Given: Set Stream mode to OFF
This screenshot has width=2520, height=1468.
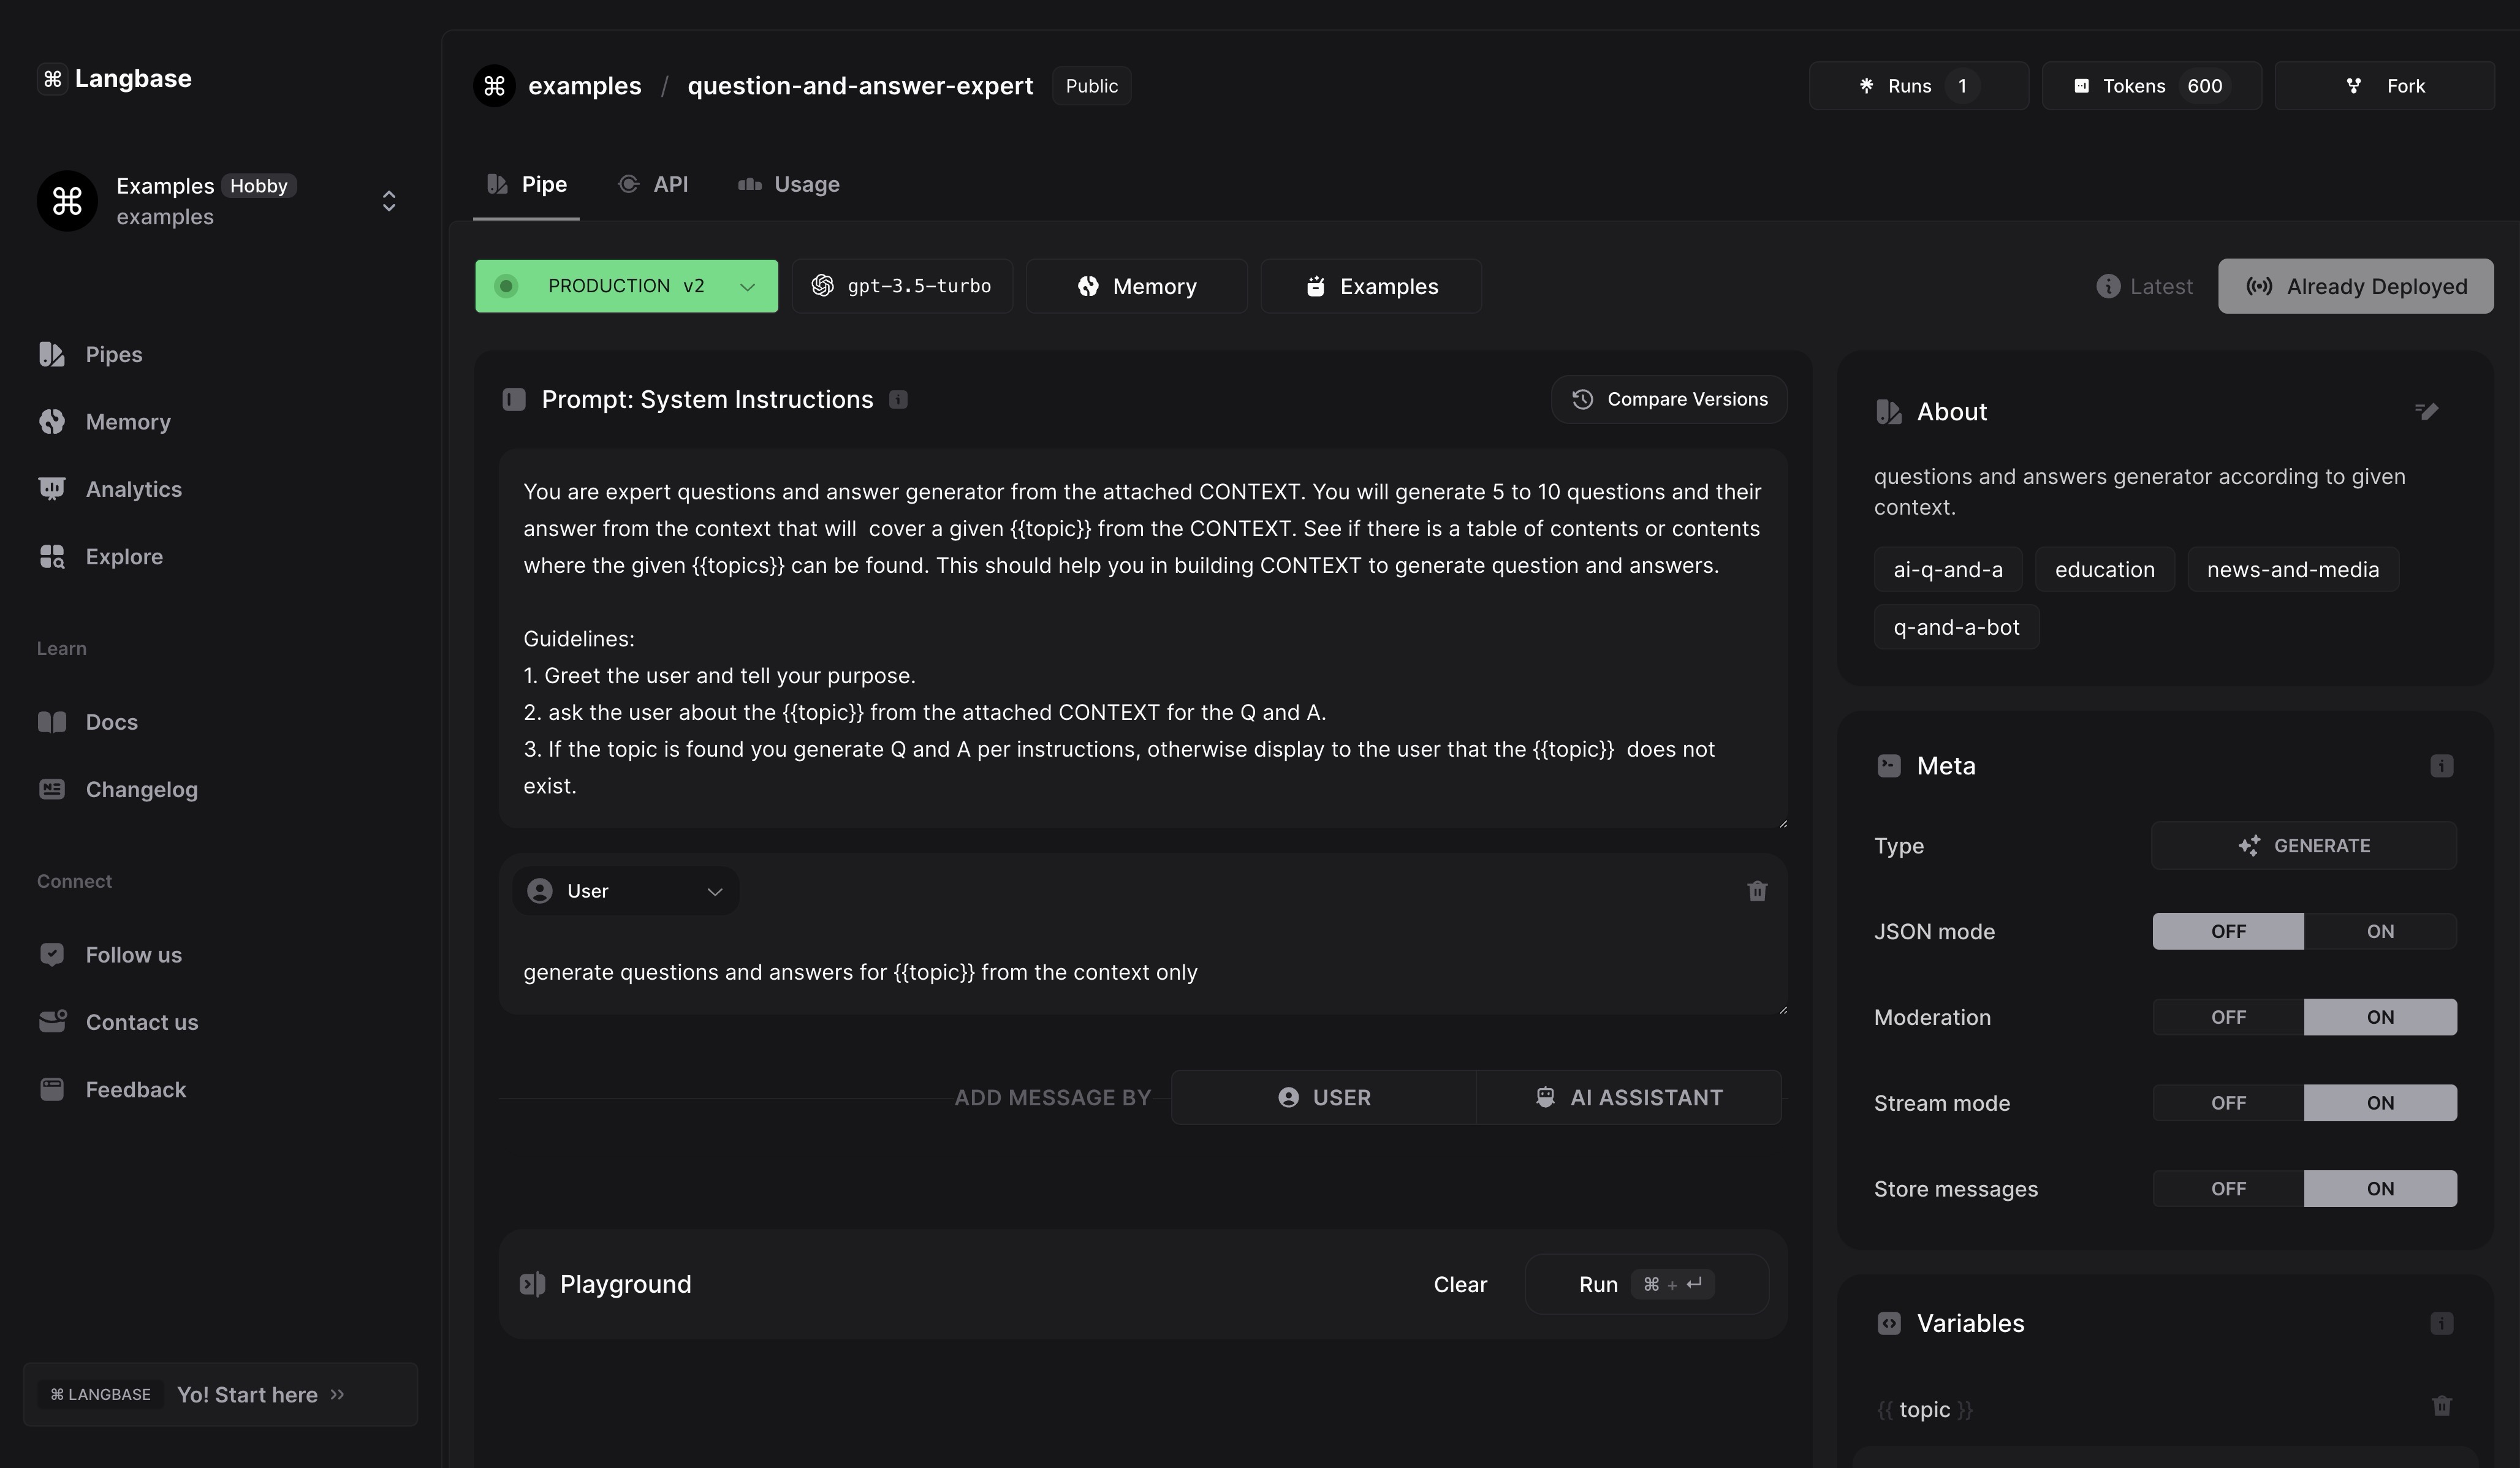Looking at the screenshot, I should point(2228,1103).
